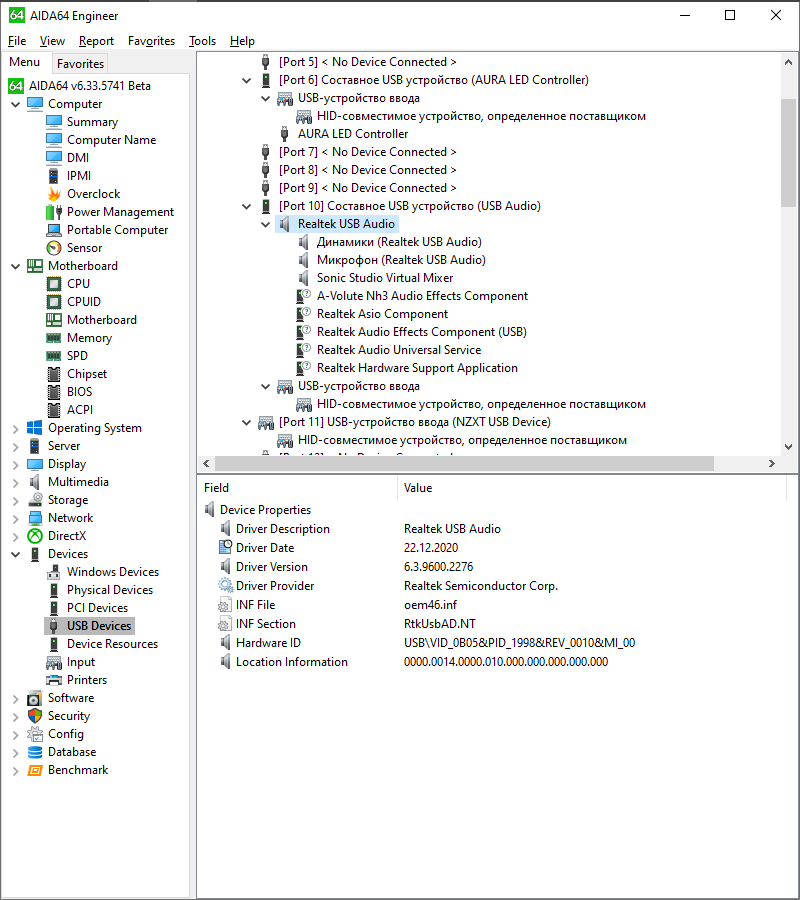
Task: Switch to the Menu sidebar tab
Action: [25, 62]
